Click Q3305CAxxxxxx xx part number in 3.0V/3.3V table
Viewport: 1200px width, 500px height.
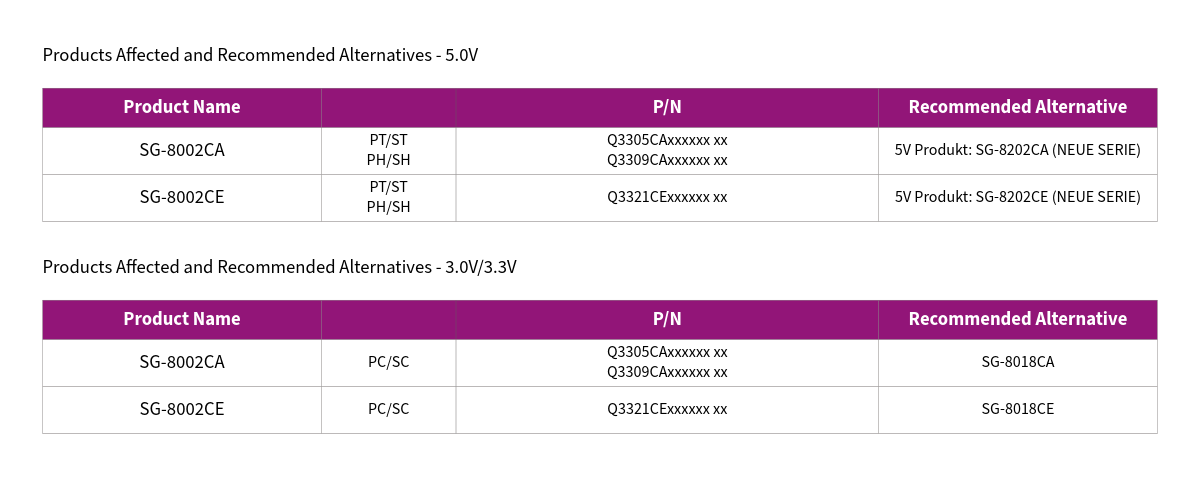click(667, 352)
